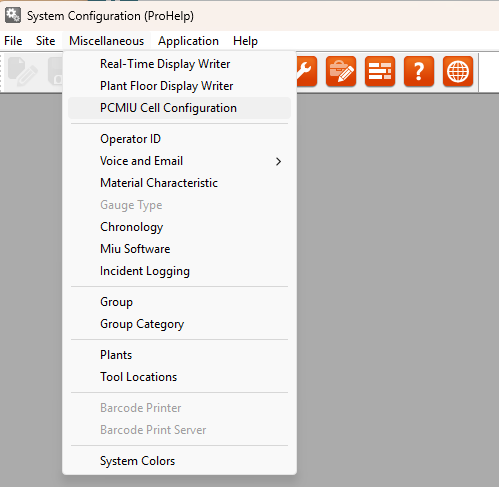The height and width of the screenshot is (487, 499).
Task: Click the greyed document edit toolbar icon
Action: (x=22, y=71)
